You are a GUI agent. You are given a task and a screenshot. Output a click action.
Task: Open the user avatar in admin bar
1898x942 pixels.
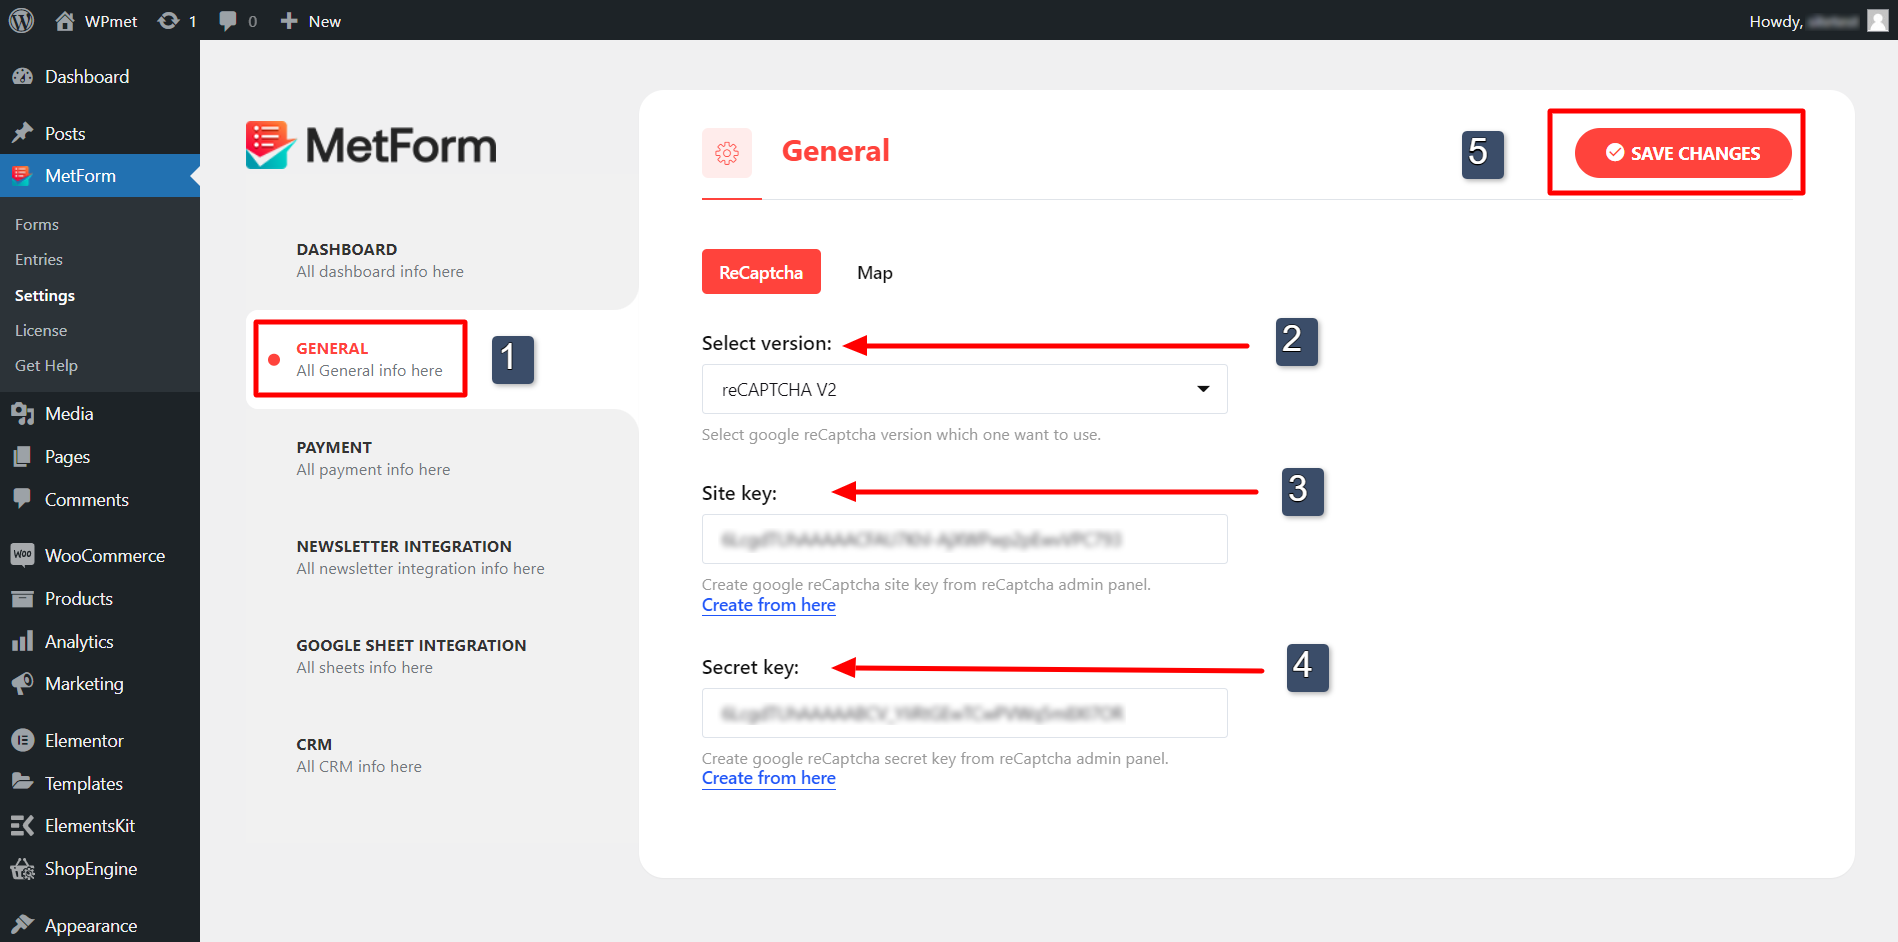pyautogui.click(x=1877, y=21)
